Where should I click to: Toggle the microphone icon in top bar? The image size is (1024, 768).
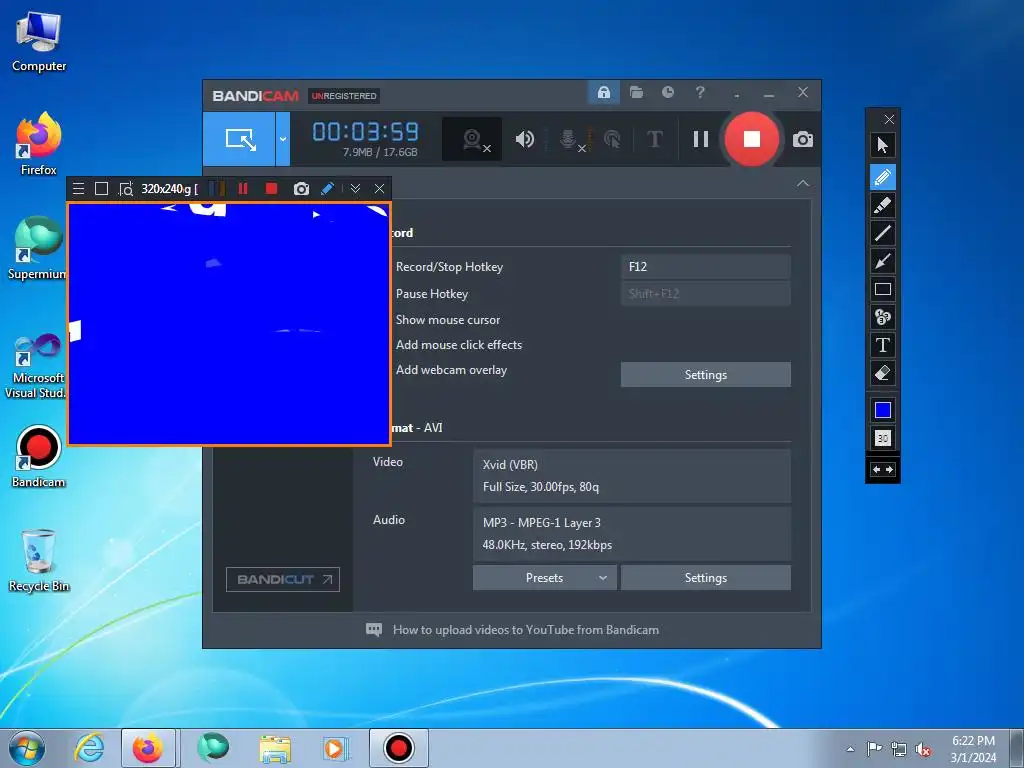[x=569, y=139]
